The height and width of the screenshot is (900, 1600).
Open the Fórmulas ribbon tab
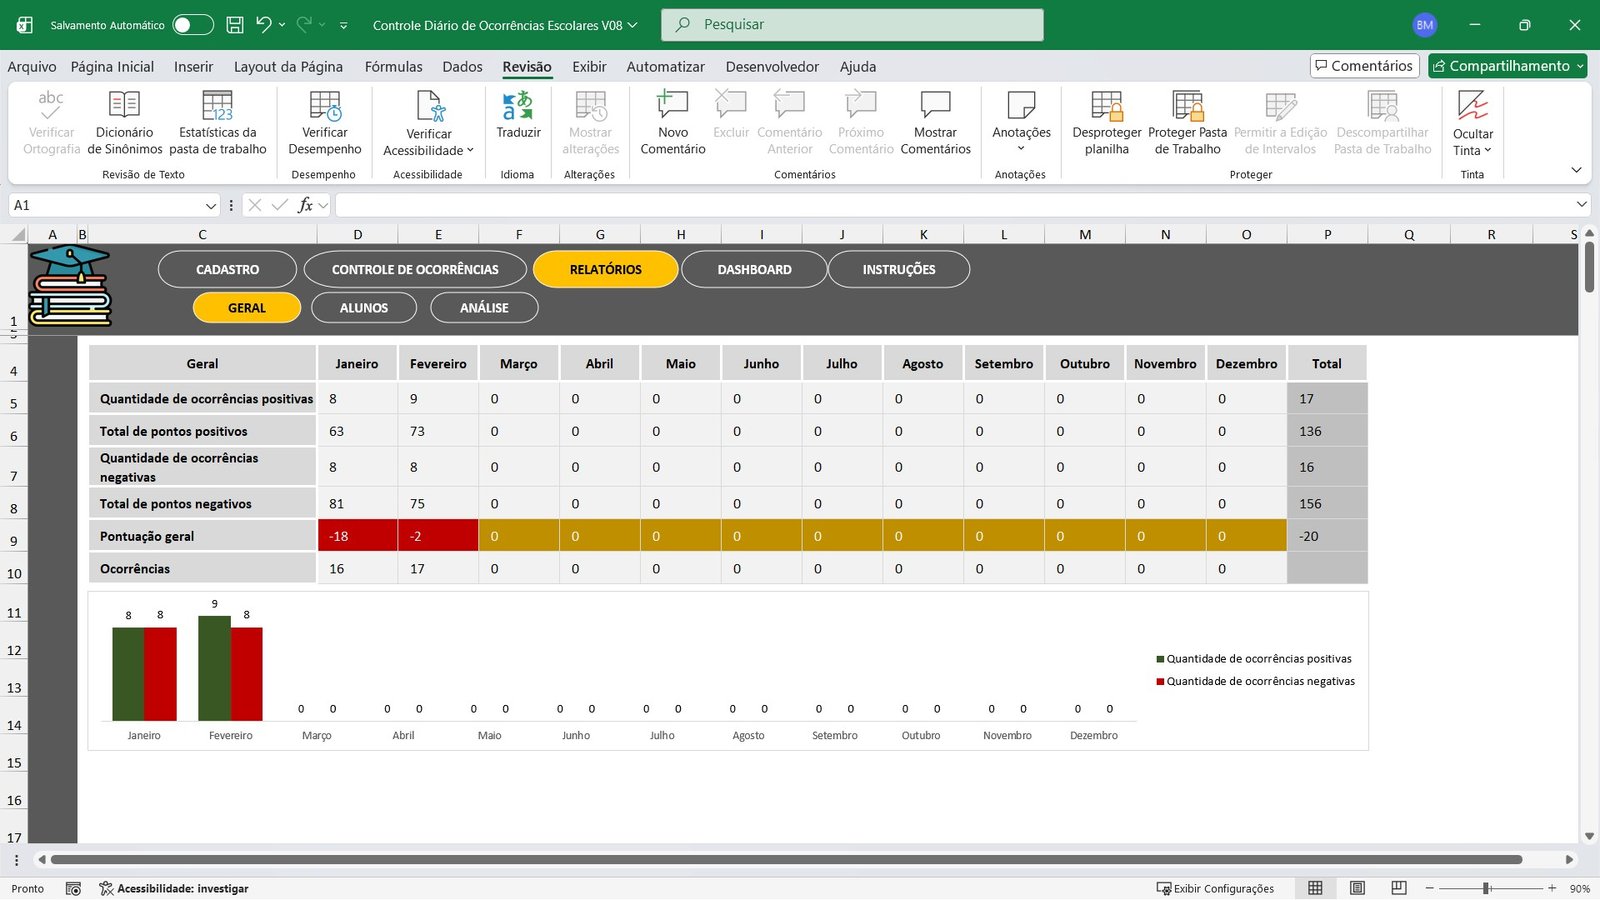(x=393, y=67)
